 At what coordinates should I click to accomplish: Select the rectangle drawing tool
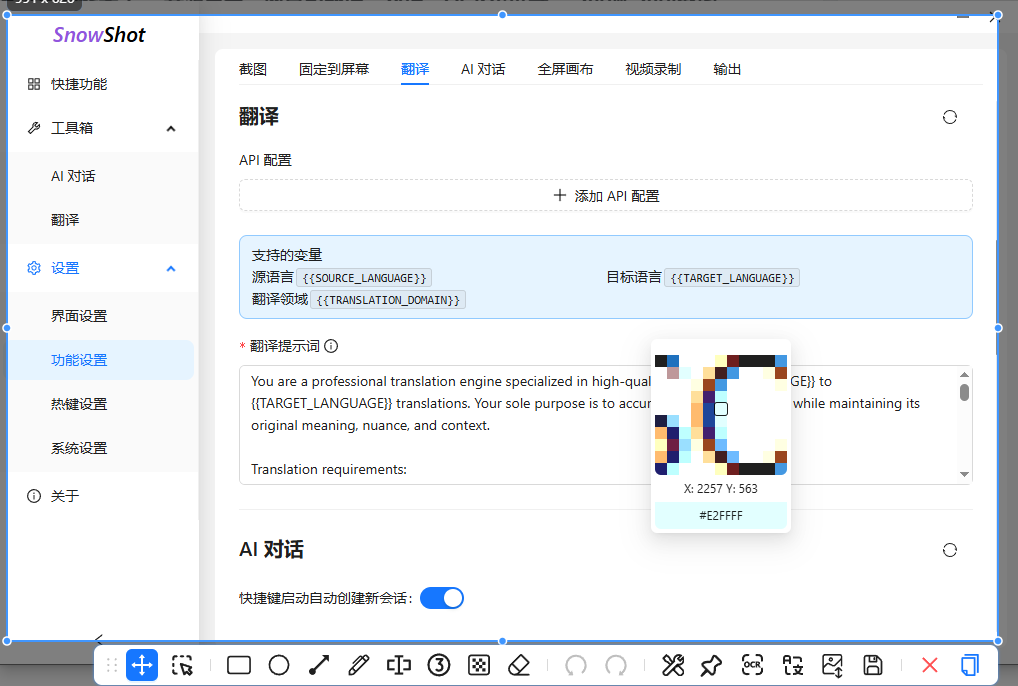pos(238,665)
